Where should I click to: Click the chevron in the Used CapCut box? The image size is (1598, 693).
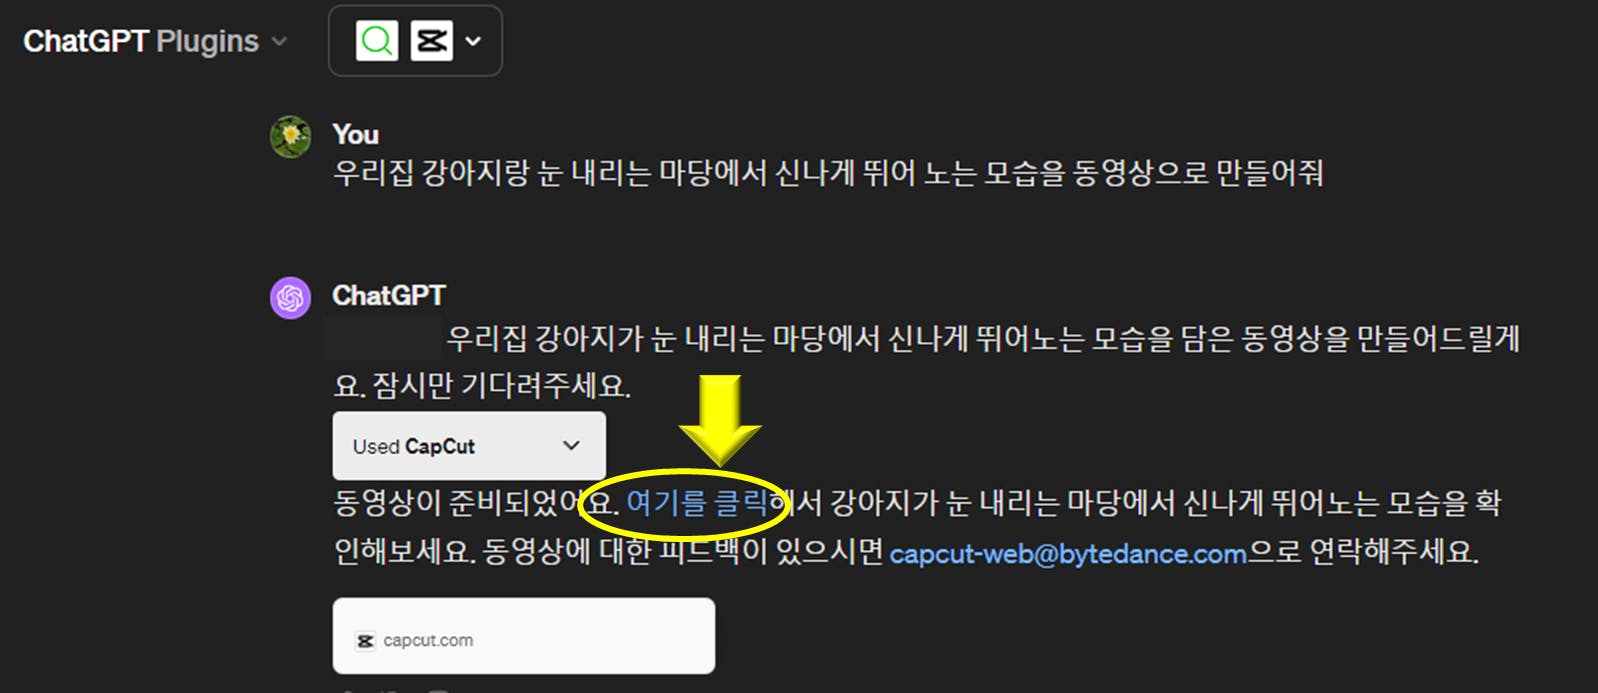571,445
